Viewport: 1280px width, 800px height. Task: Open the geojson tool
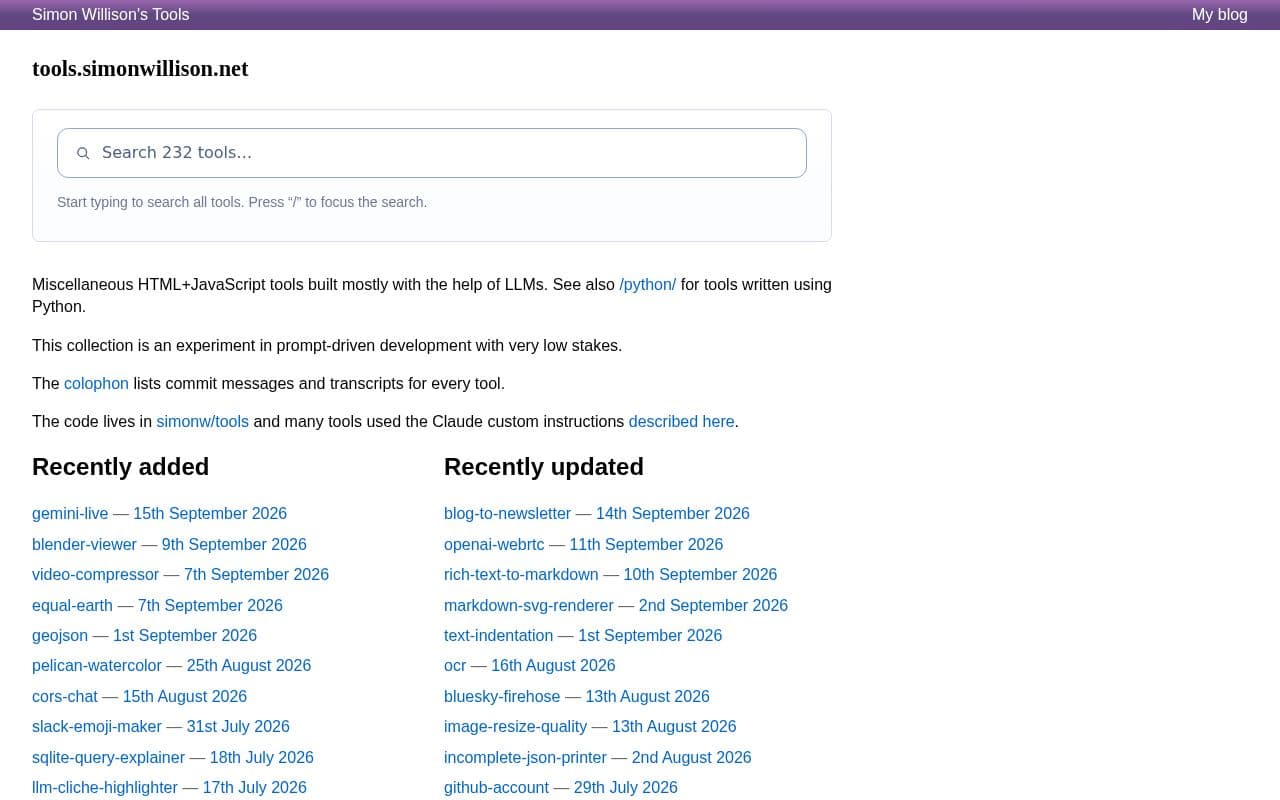point(60,635)
